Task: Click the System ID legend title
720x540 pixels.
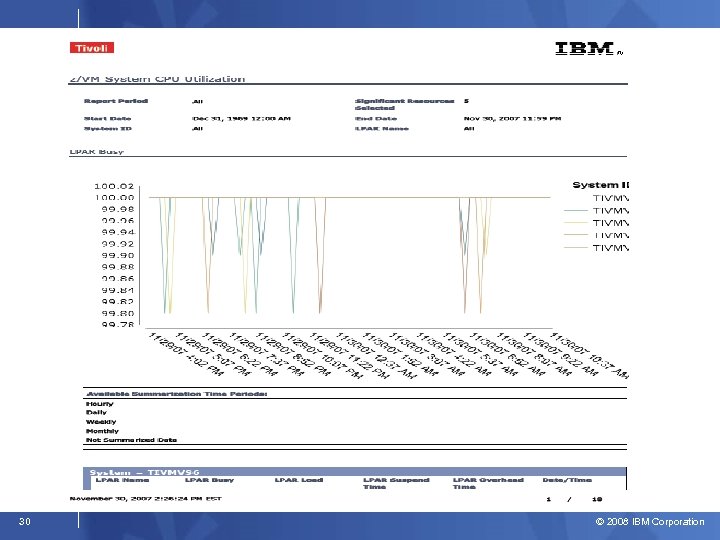Action: click(600, 185)
